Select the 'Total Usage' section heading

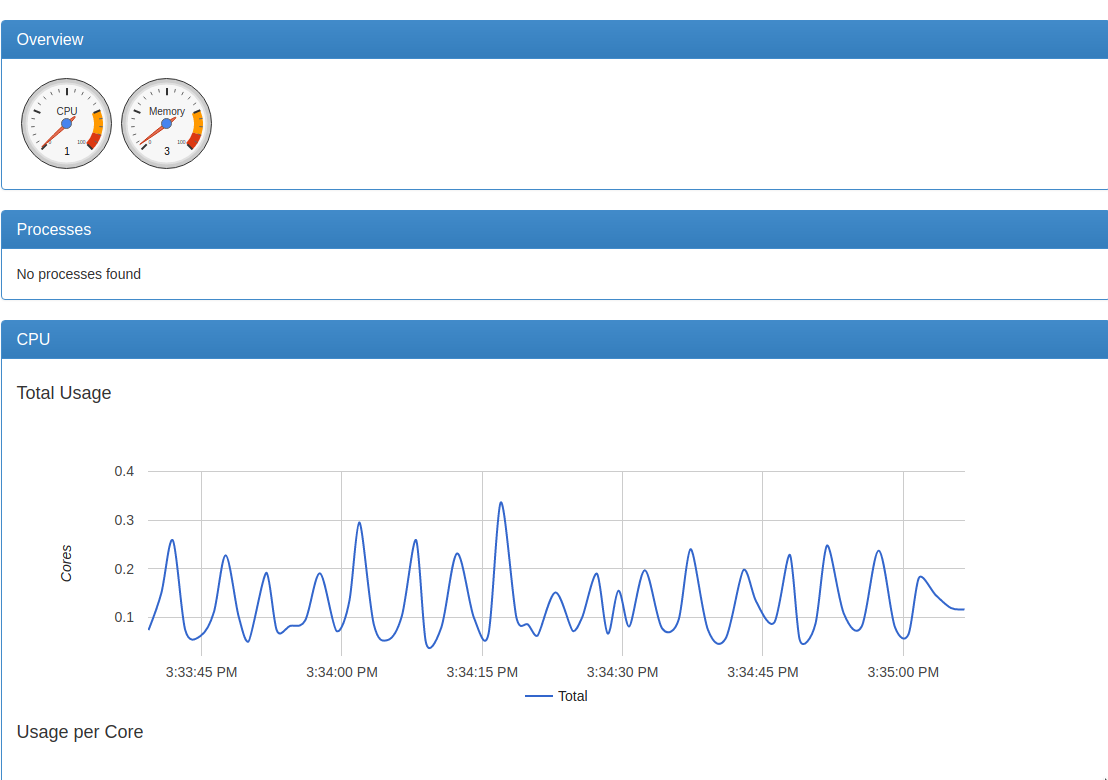pos(63,393)
